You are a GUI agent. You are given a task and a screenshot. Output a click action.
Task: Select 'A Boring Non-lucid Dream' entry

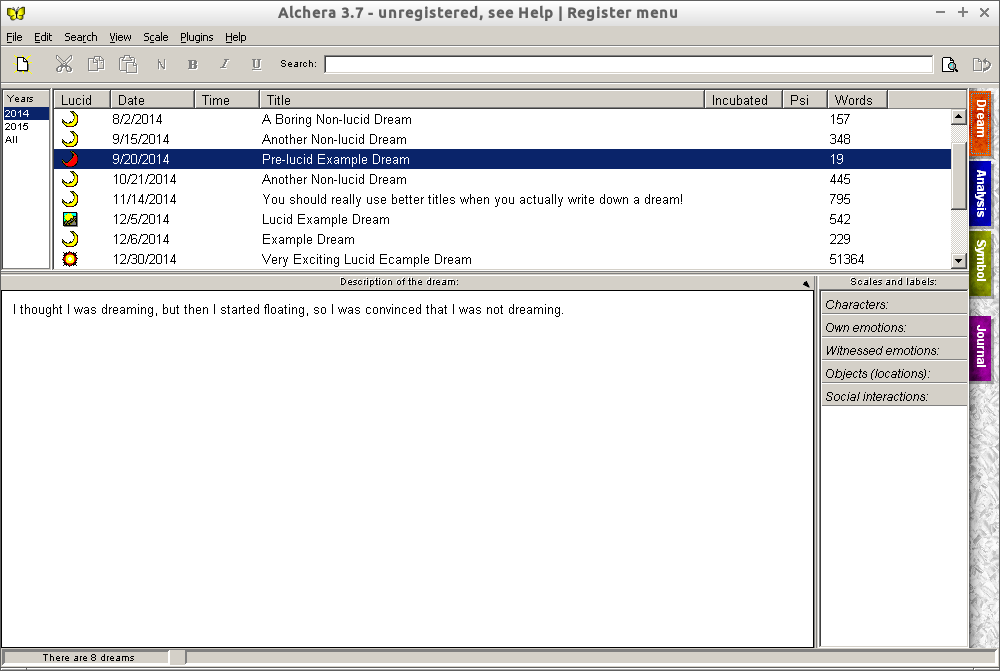pyautogui.click(x=502, y=119)
